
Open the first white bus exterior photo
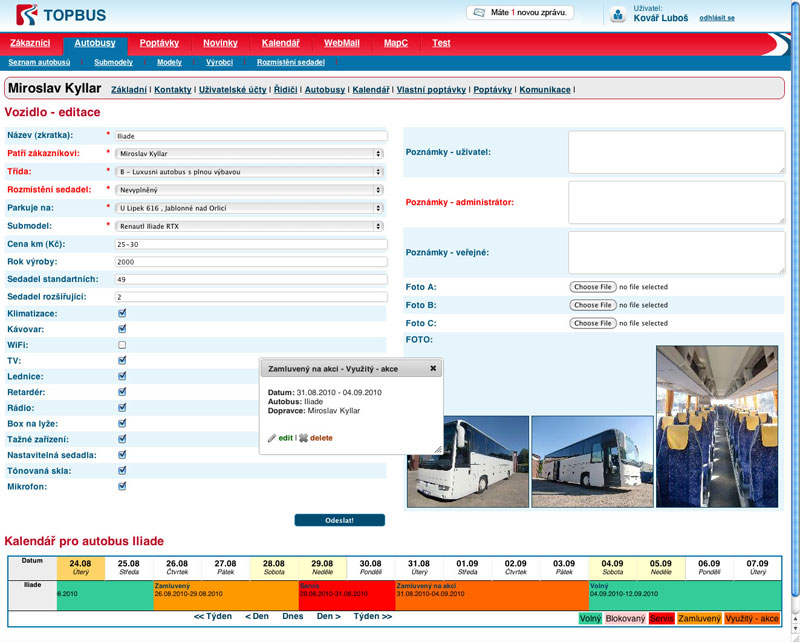[x=468, y=462]
